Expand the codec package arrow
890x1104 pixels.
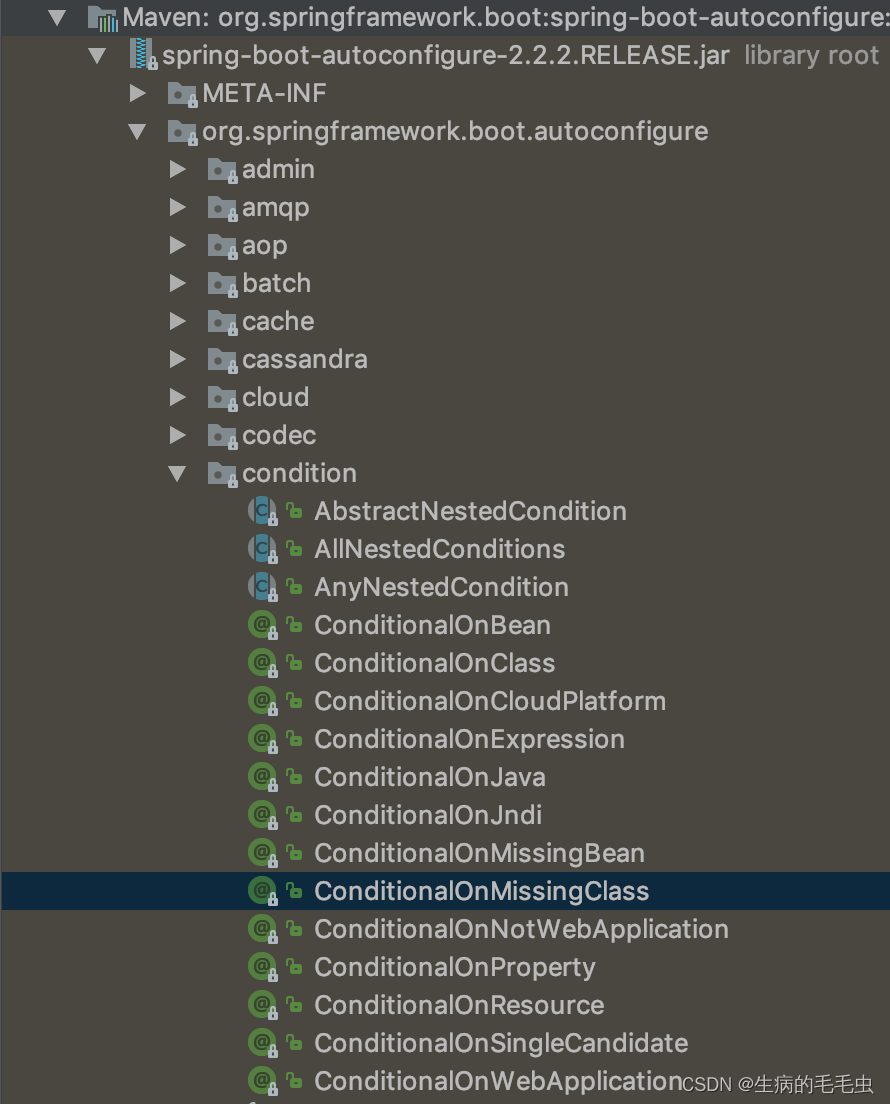coord(178,435)
